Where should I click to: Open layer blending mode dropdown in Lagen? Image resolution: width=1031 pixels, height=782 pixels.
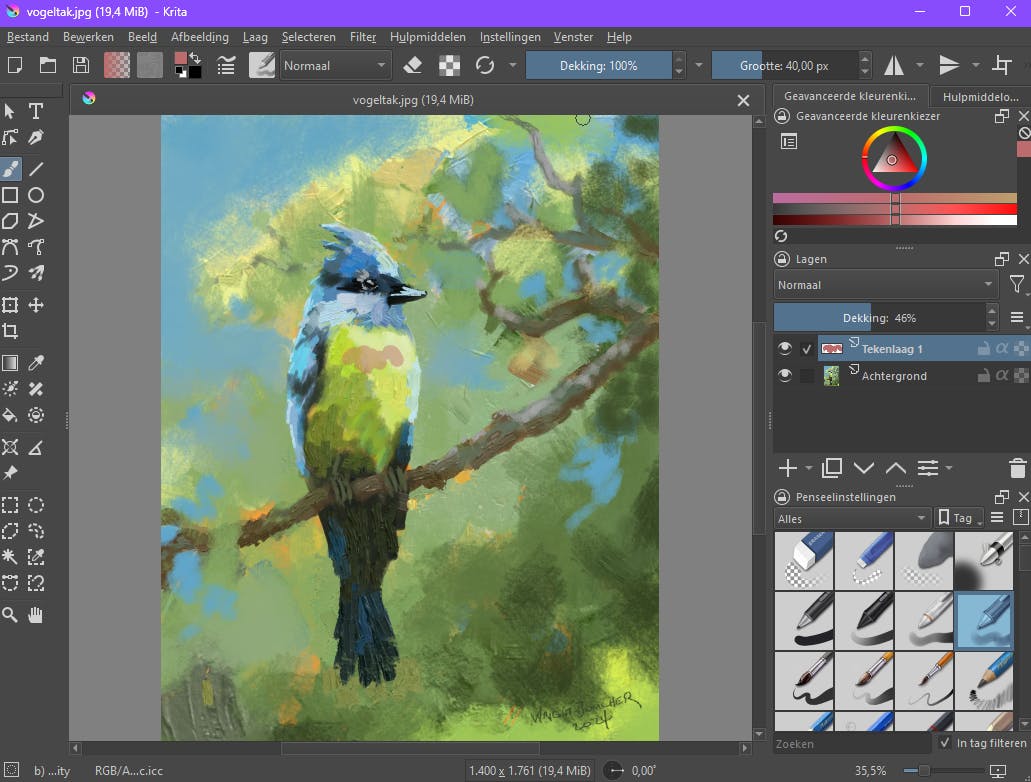(885, 285)
